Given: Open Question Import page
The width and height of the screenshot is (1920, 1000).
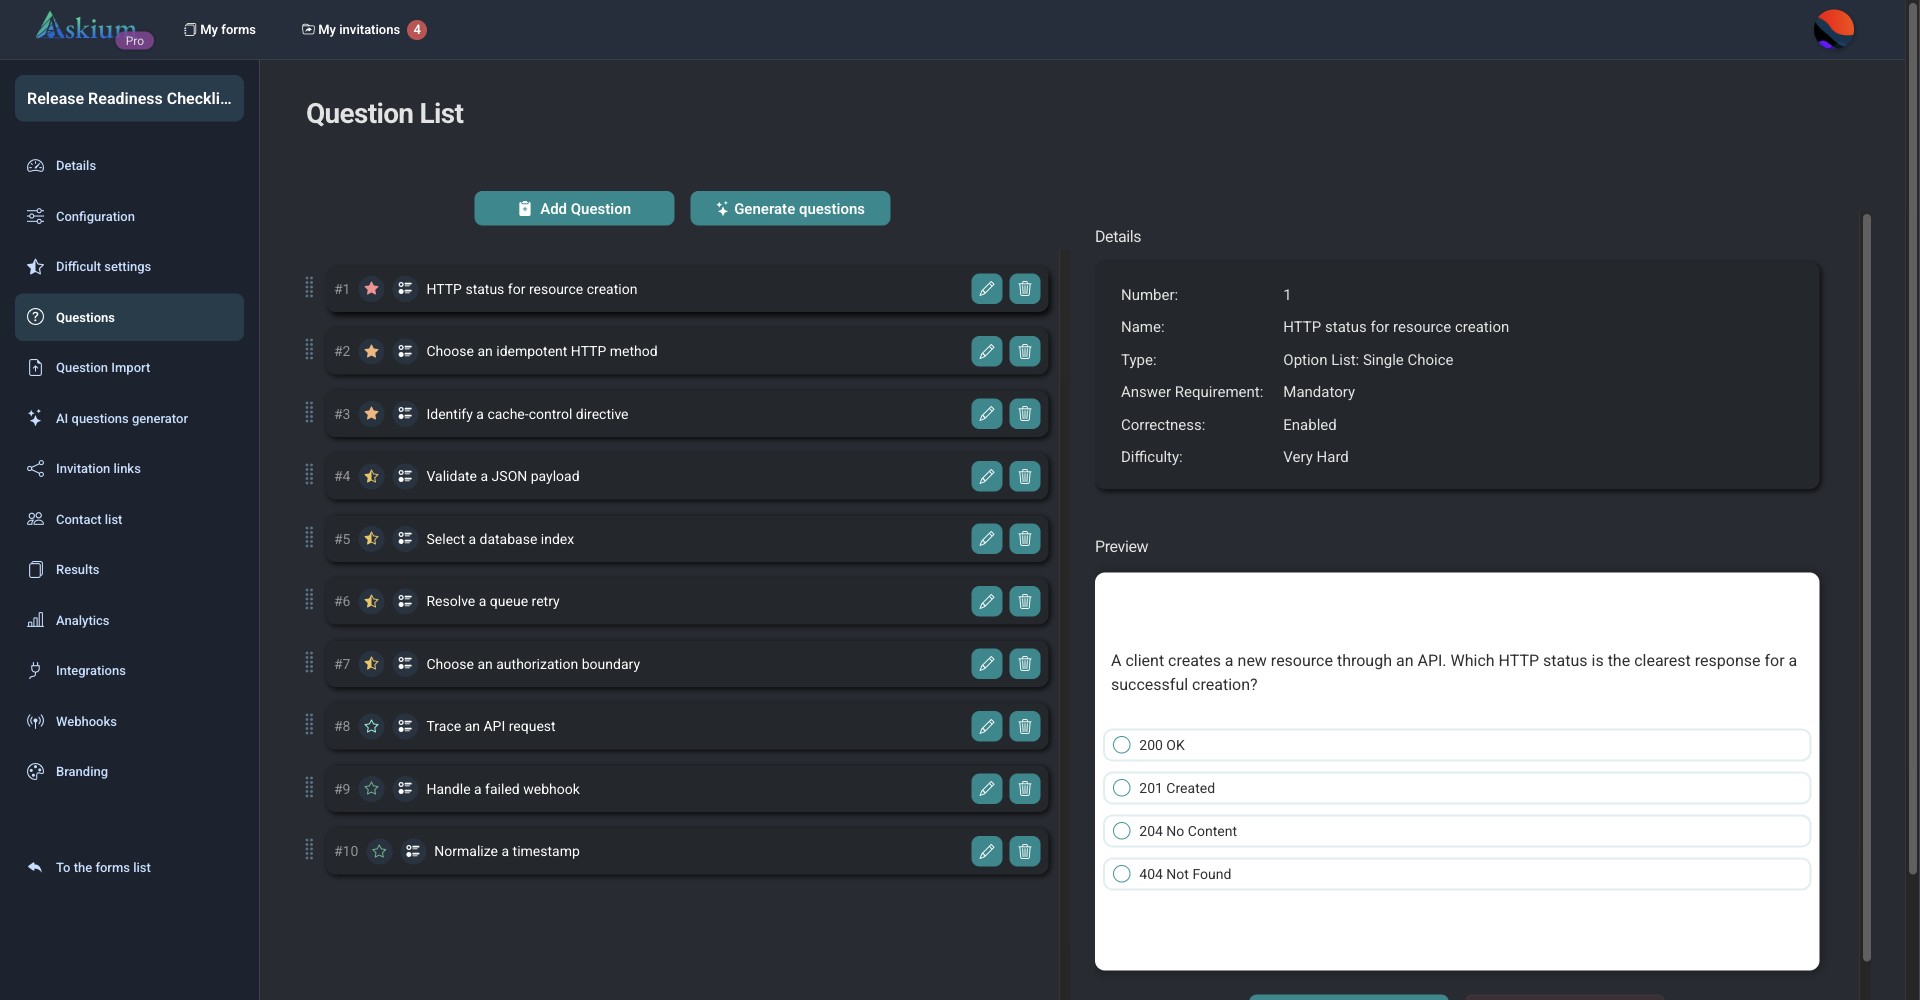Looking at the screenshot, I should click(x=129, y=368).
